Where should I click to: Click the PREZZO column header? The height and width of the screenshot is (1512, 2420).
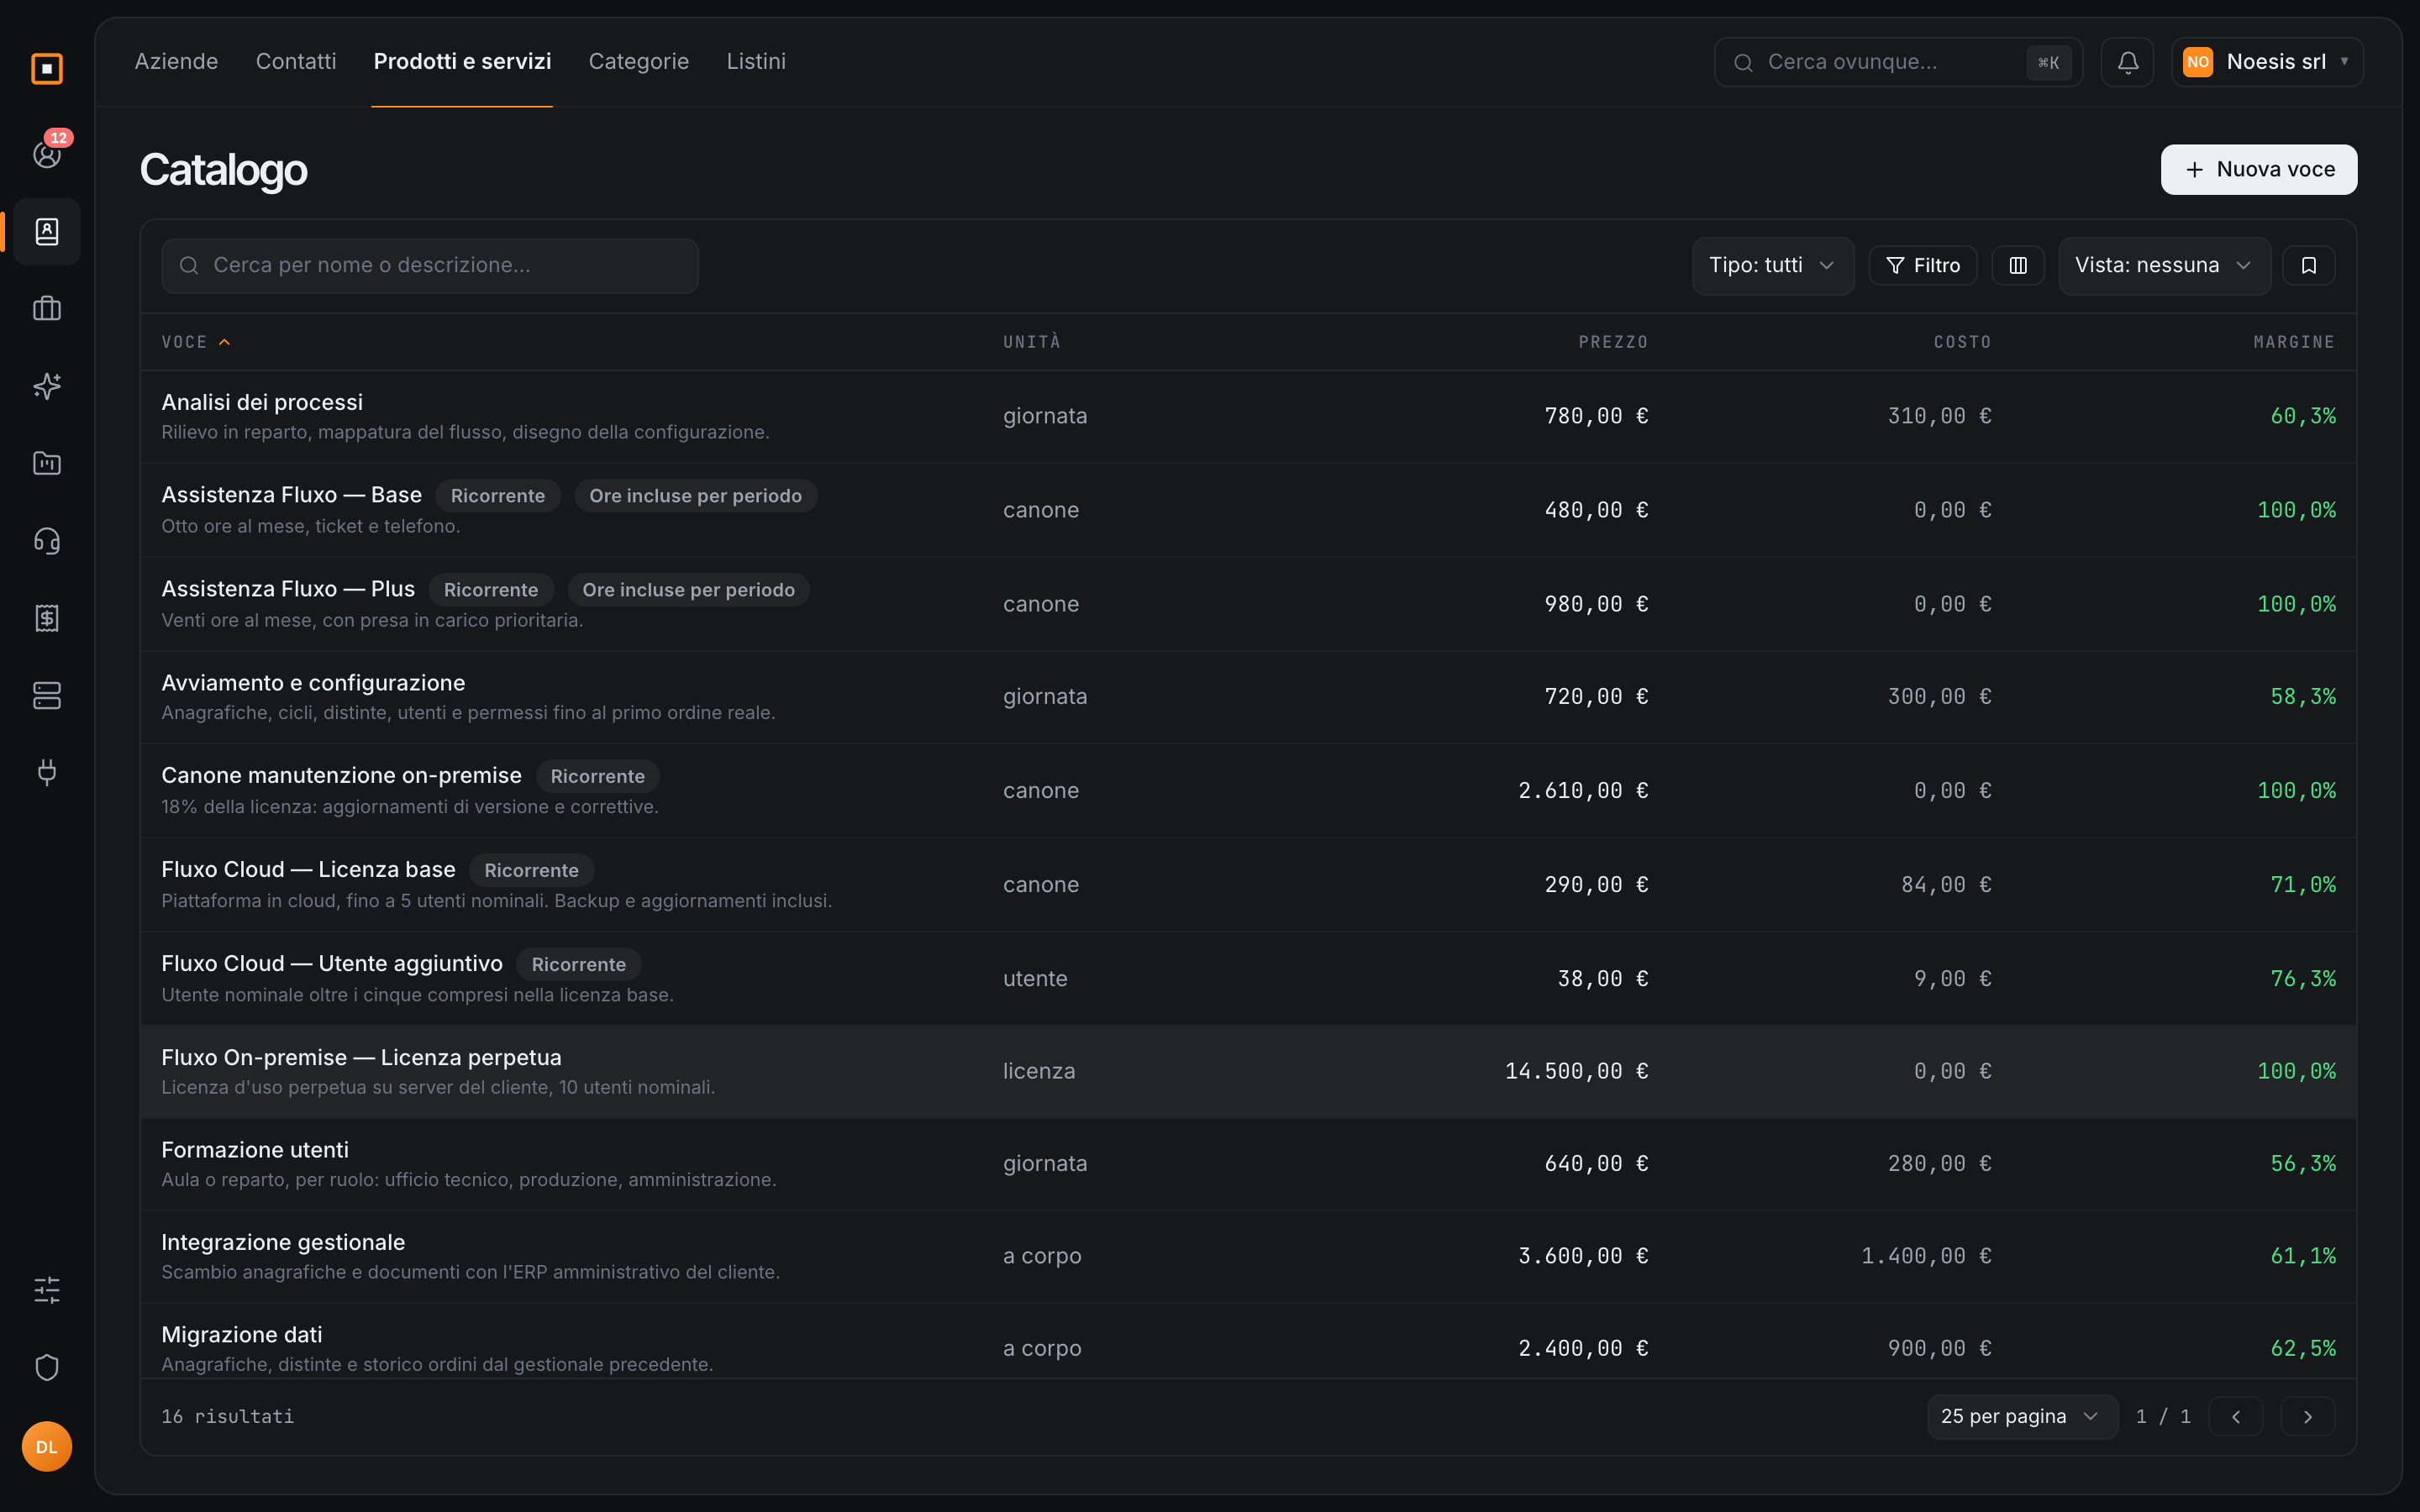click(x=1613, y=342)
